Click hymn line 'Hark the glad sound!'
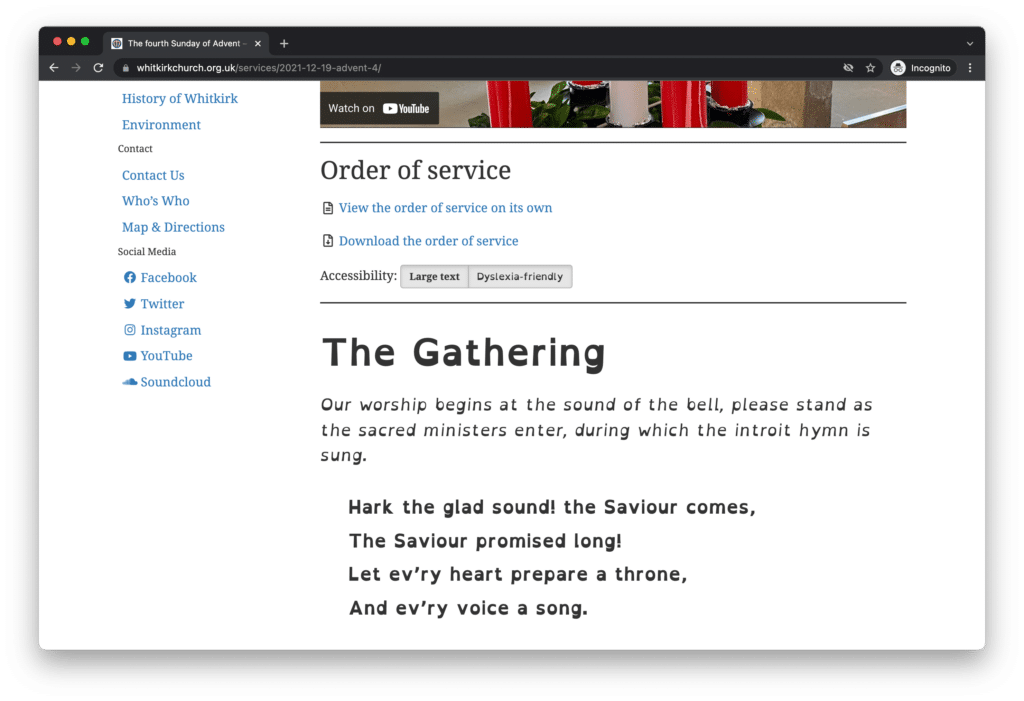 point(552,508)
